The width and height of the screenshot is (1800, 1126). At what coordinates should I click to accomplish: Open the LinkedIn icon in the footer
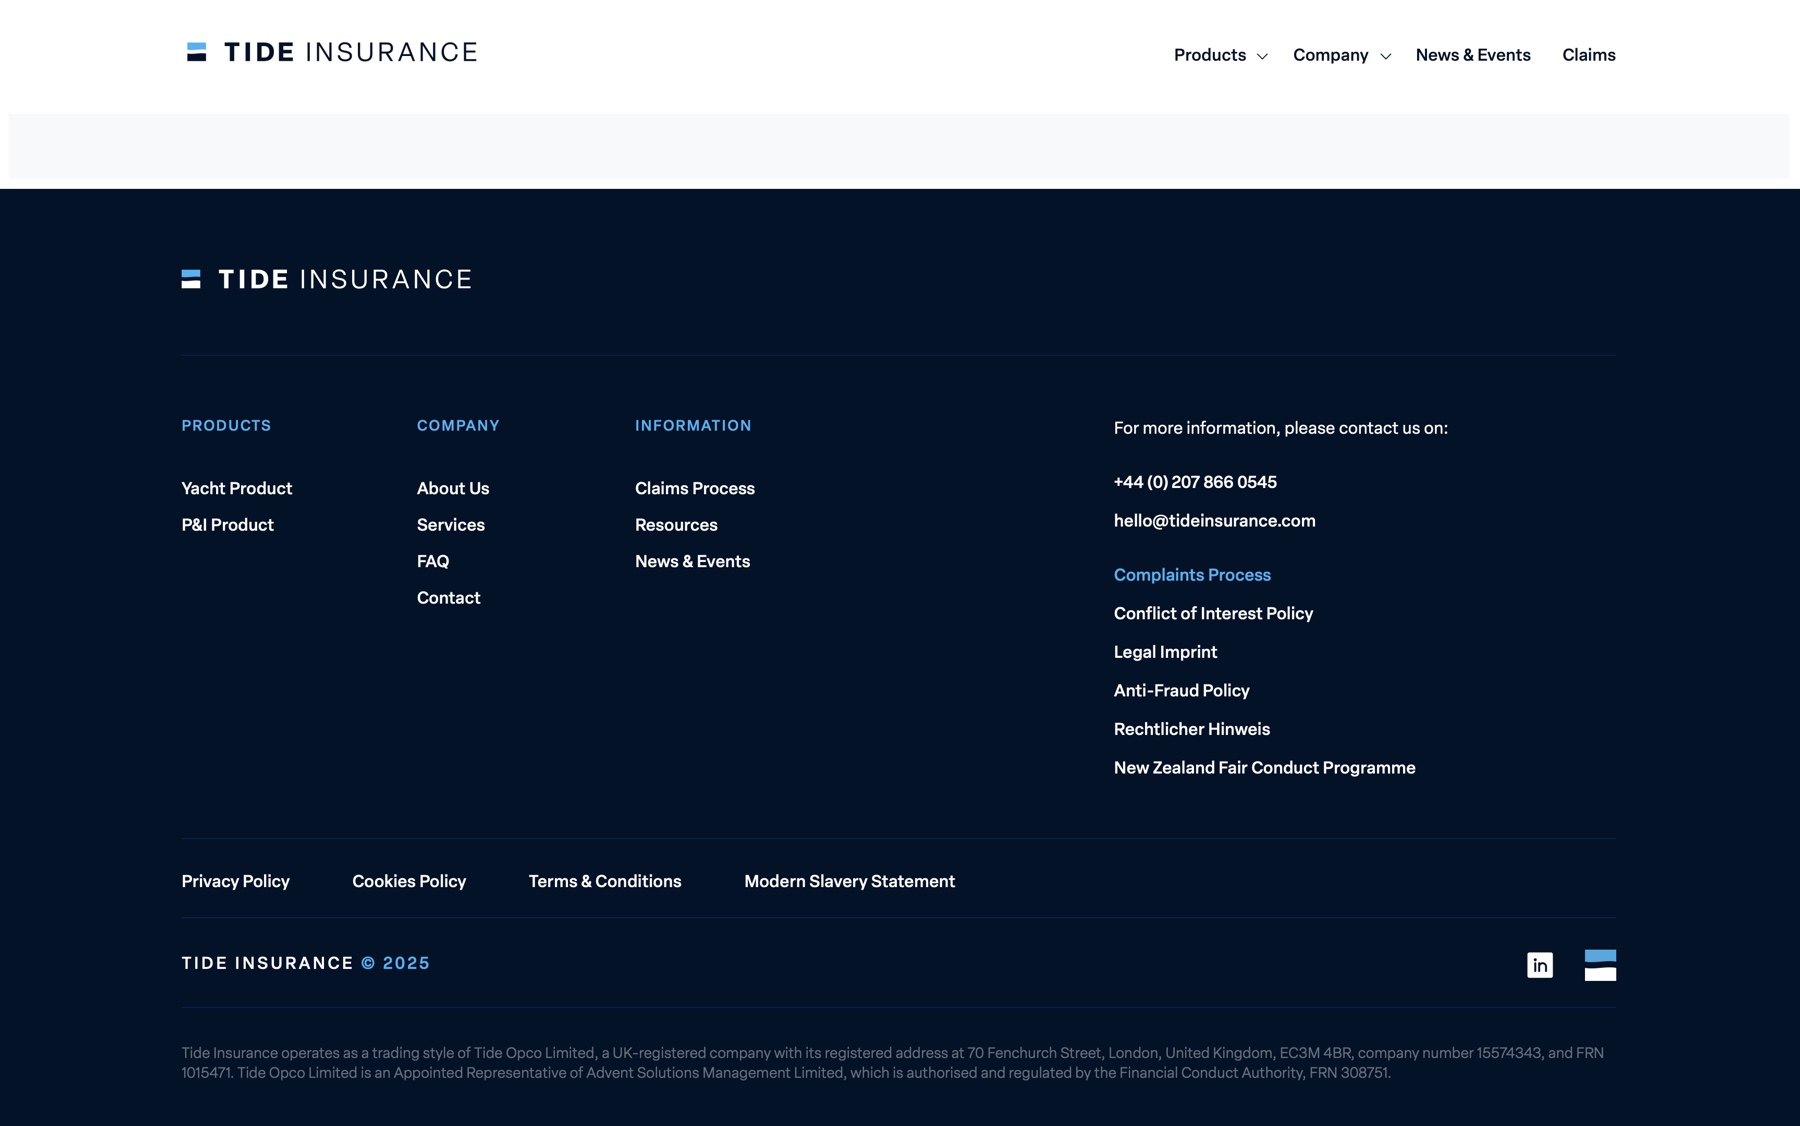click(x=1540, y=965)
